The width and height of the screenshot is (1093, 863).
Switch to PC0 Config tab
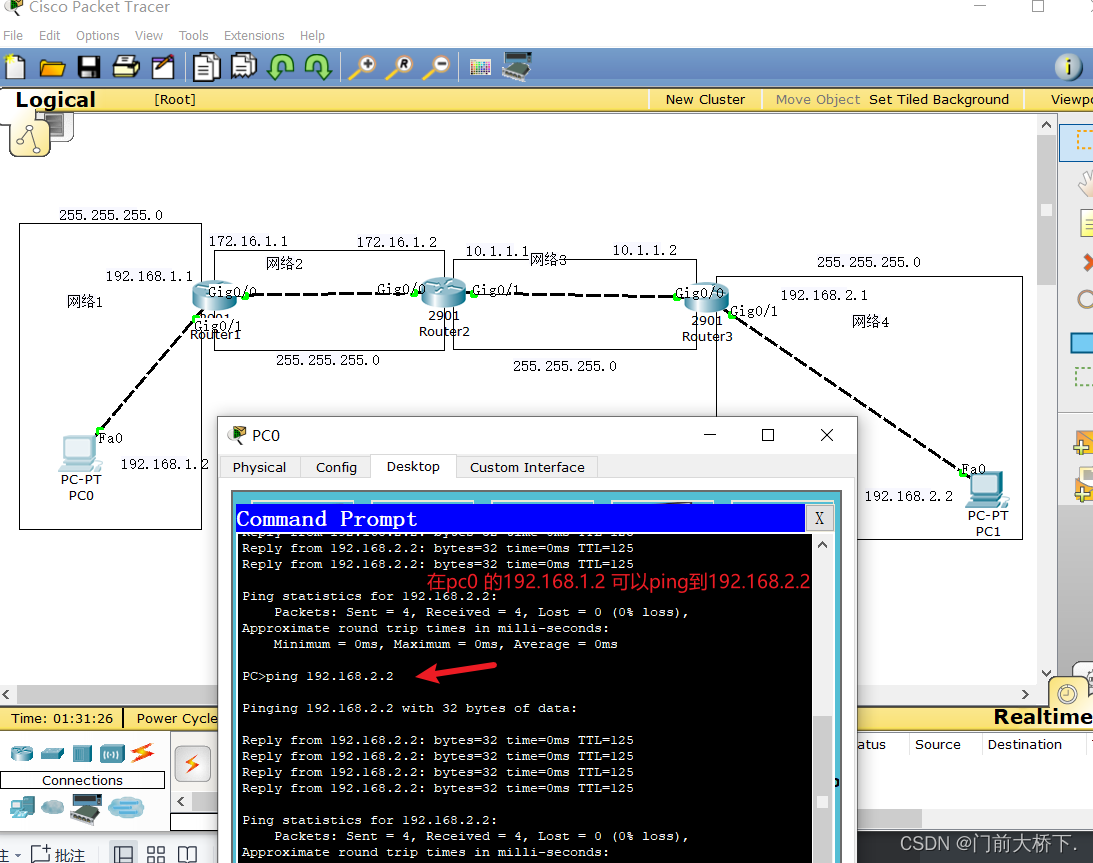click(x=336, y=467)
